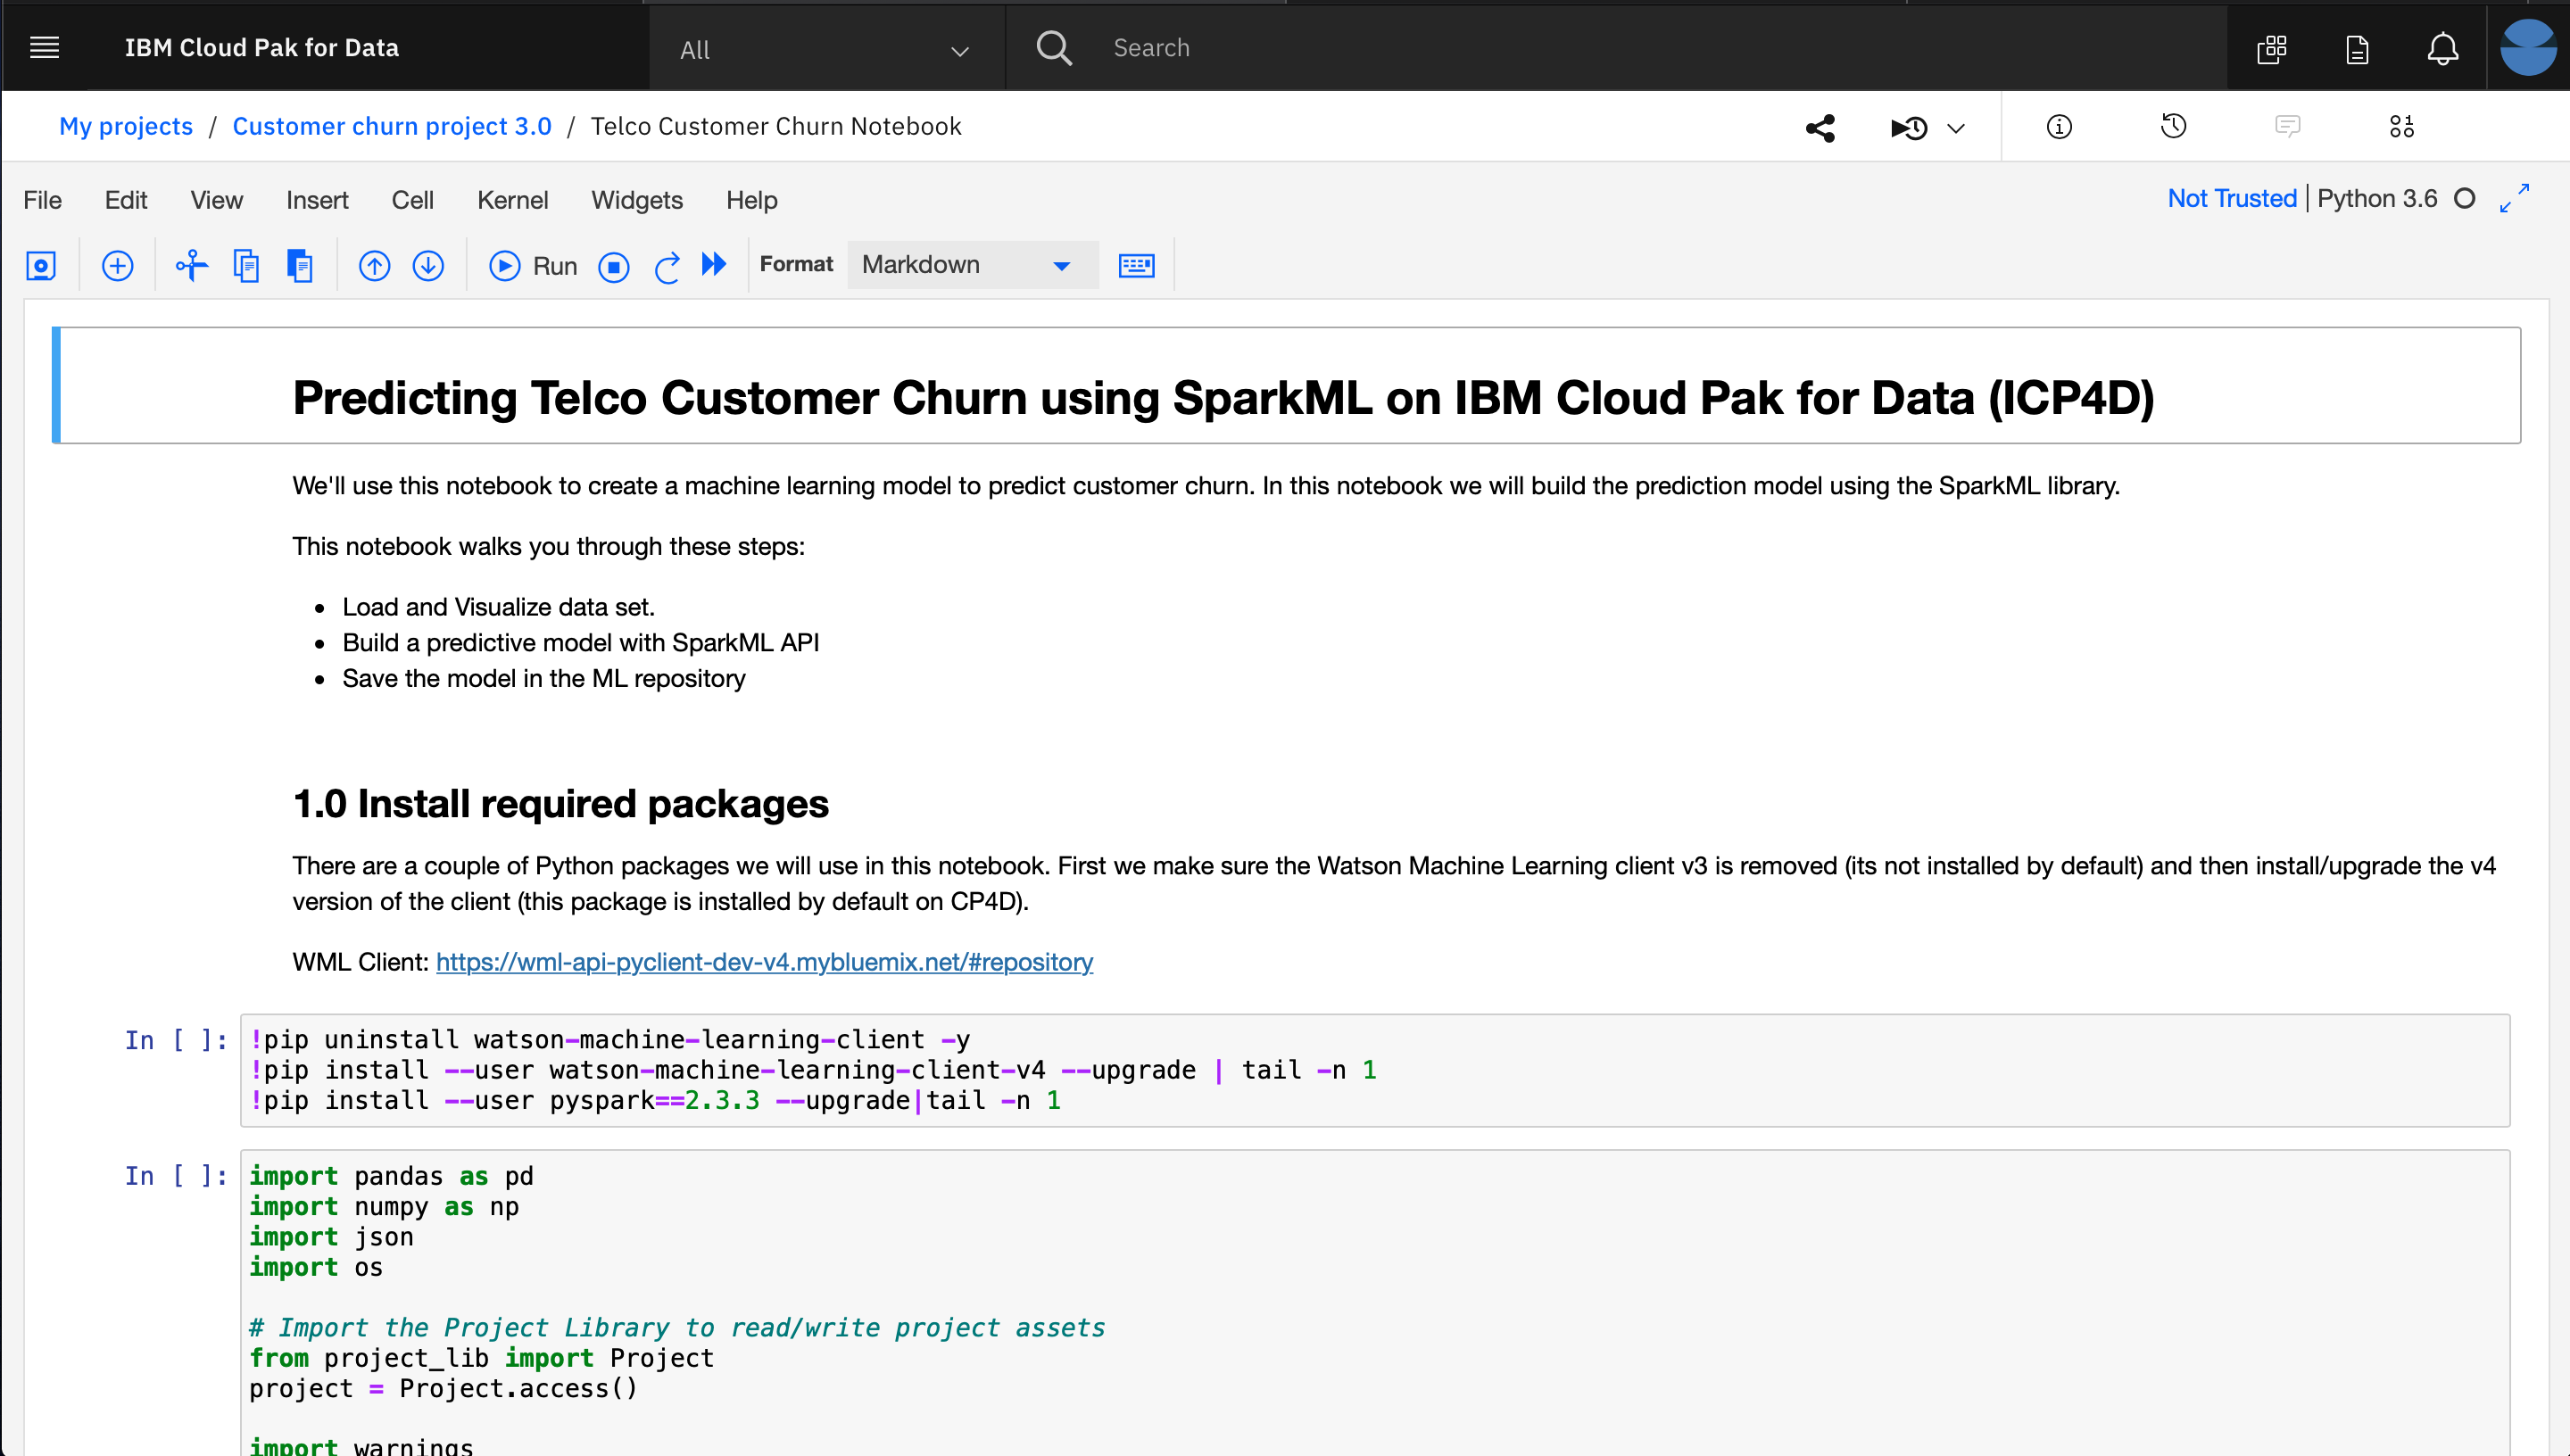
Task: Go to Customer churn project 3.0 breadcrumb
Action: pyautogui.click(x=392, y=126)
